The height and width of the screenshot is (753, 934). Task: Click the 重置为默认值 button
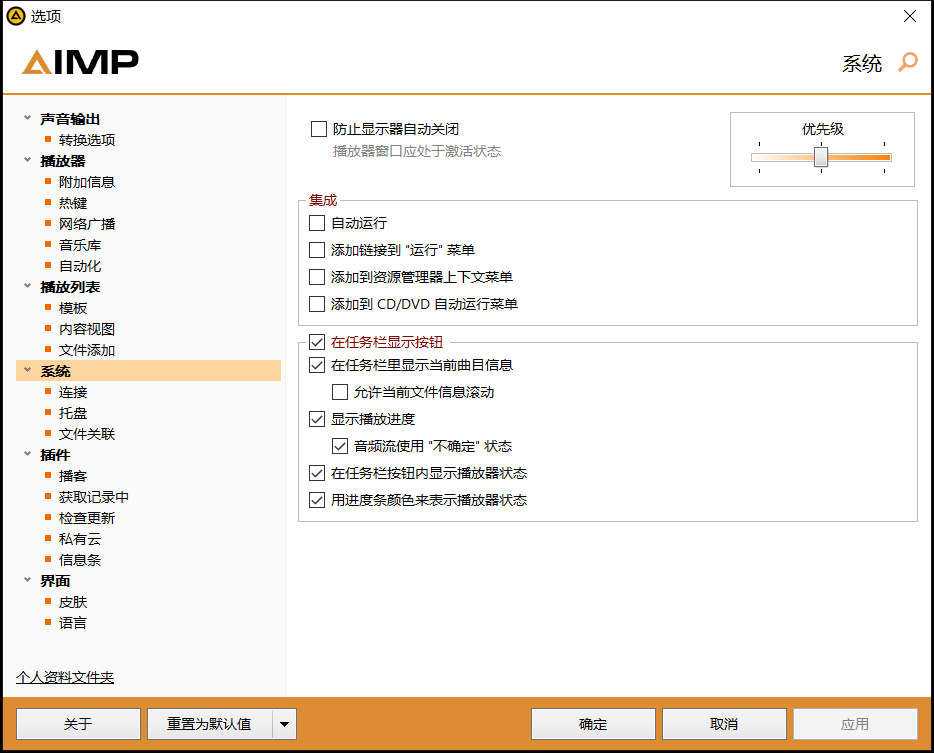[x=210, y=724]
